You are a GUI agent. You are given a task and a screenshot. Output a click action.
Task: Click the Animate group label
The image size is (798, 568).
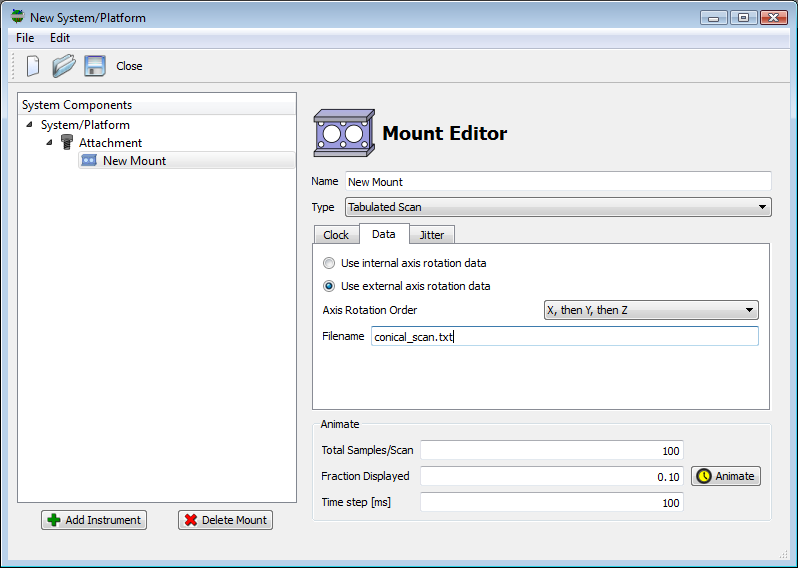[x=339, y=424]
